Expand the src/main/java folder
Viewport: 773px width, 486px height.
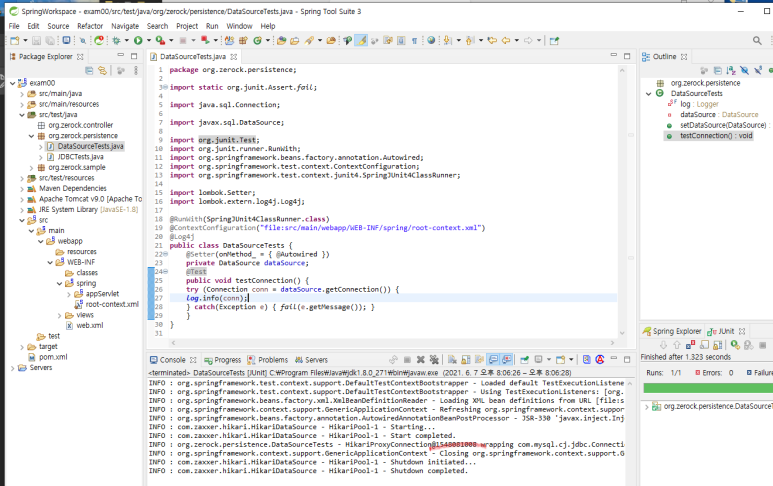(x=22, y=94)
